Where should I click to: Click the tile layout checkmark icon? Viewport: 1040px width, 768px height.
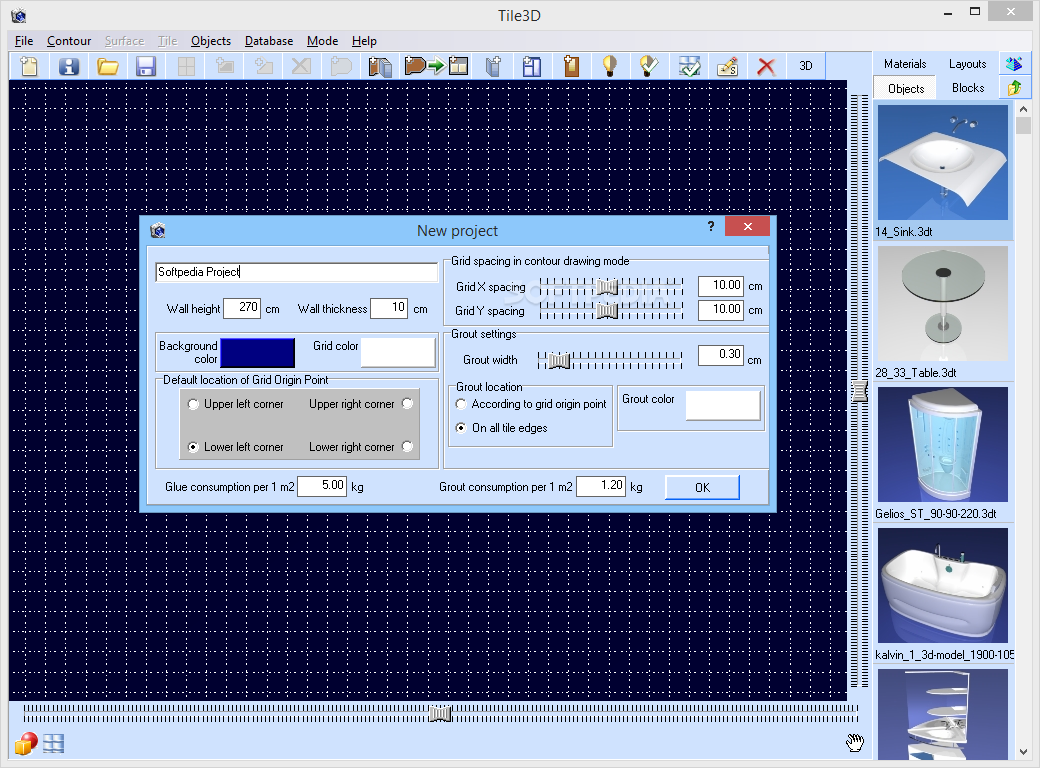click(x=689, y=66)
